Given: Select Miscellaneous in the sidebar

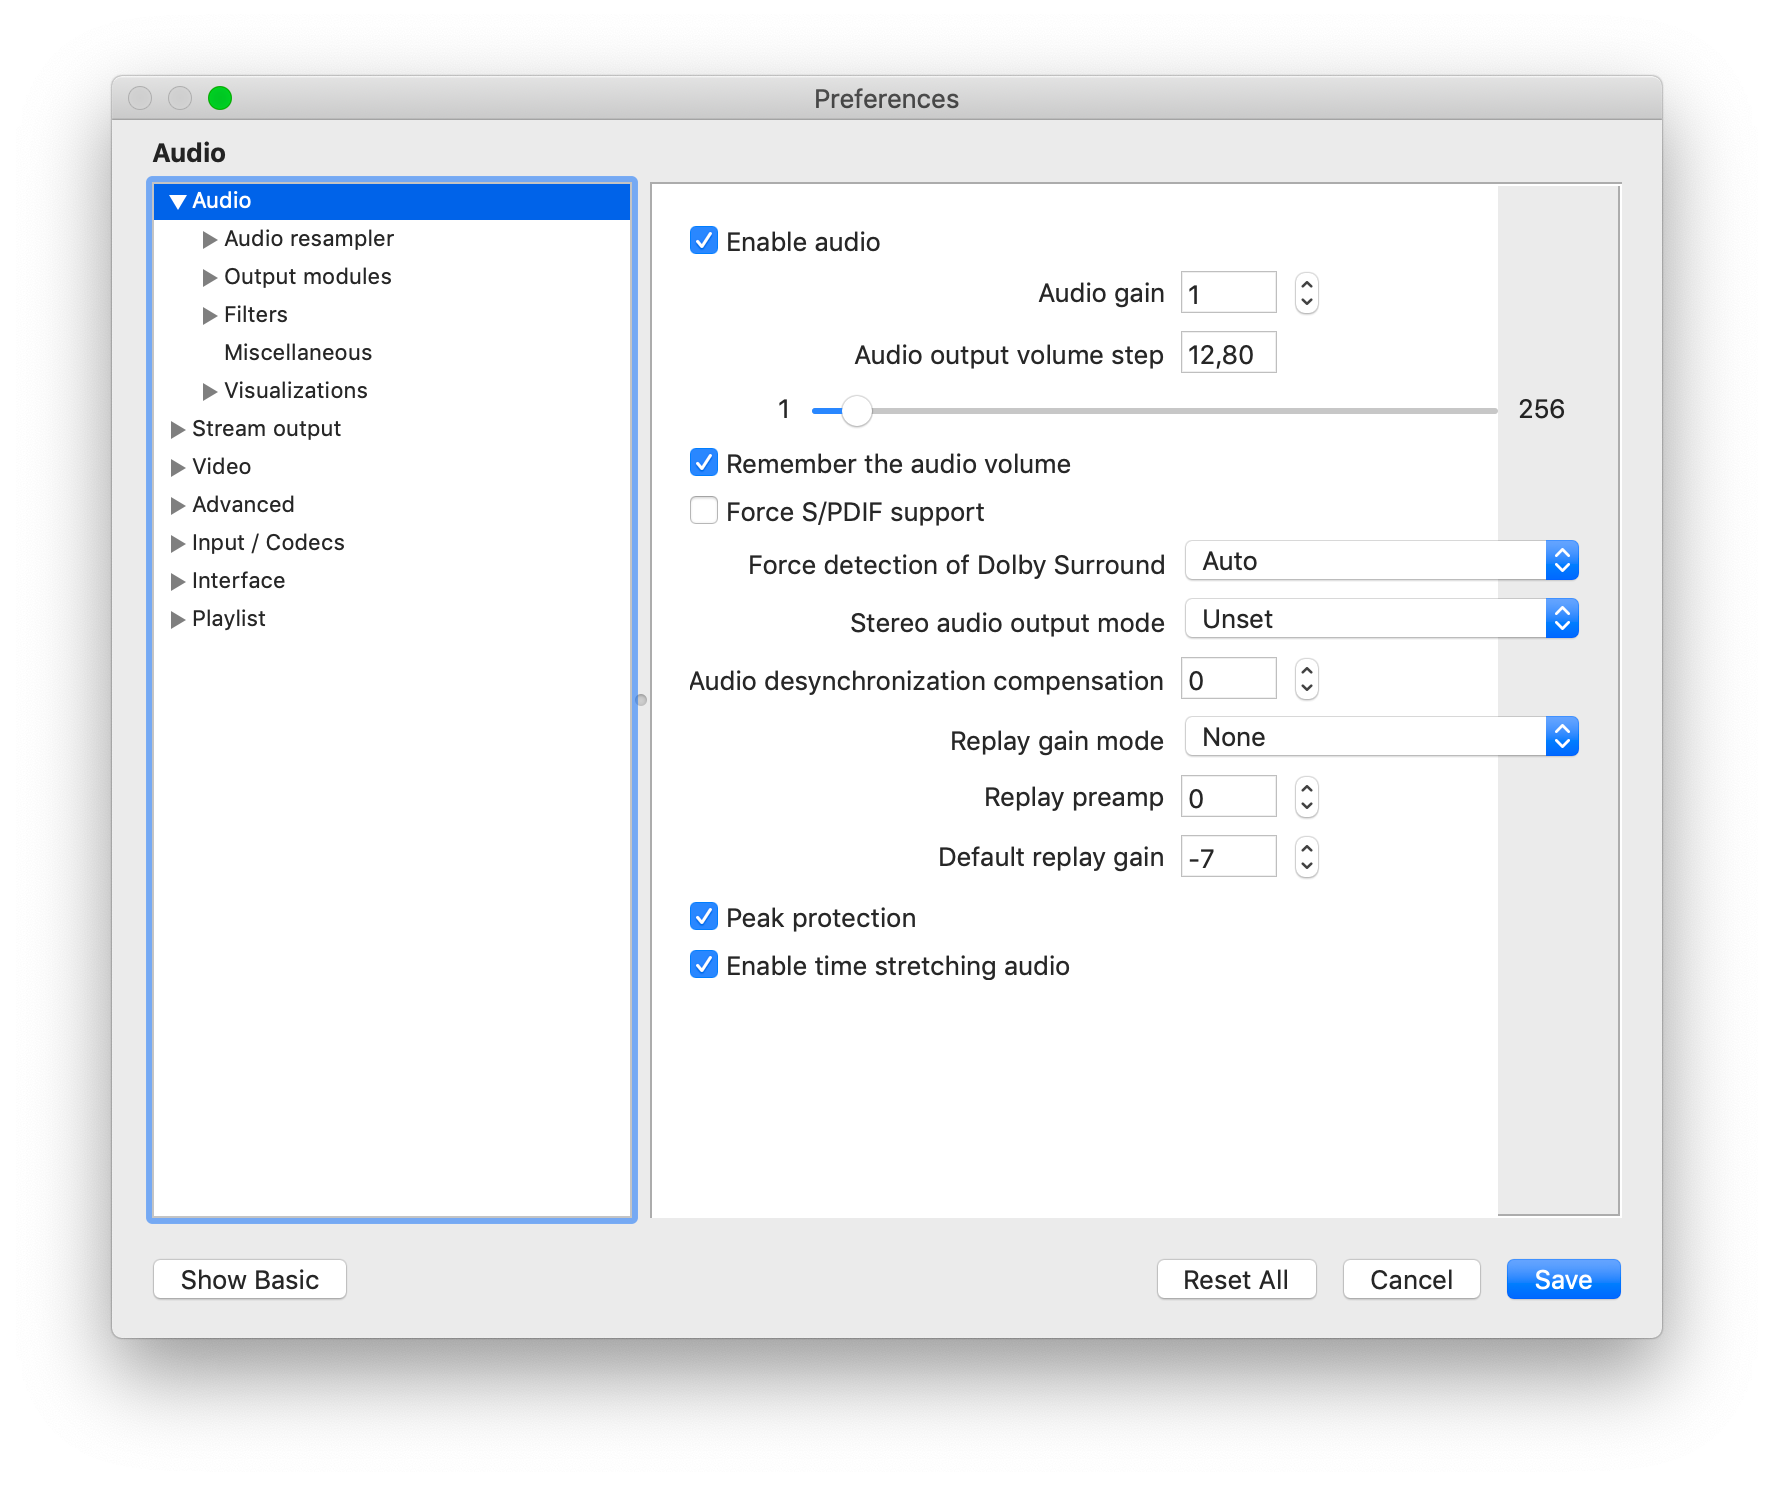Looking at the screenshot, I should point(297,353).
